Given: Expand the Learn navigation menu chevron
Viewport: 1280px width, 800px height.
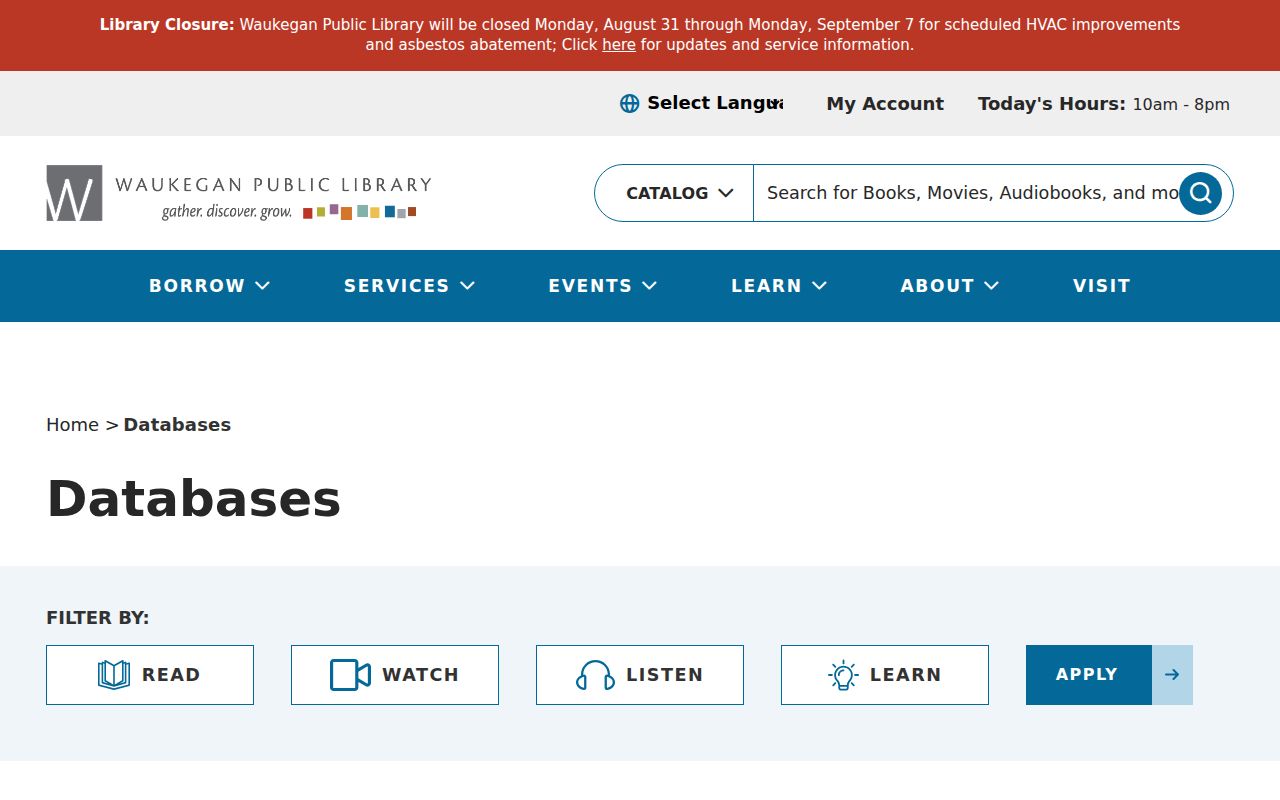Looking at the screenshot, I should tap(820, 286).
